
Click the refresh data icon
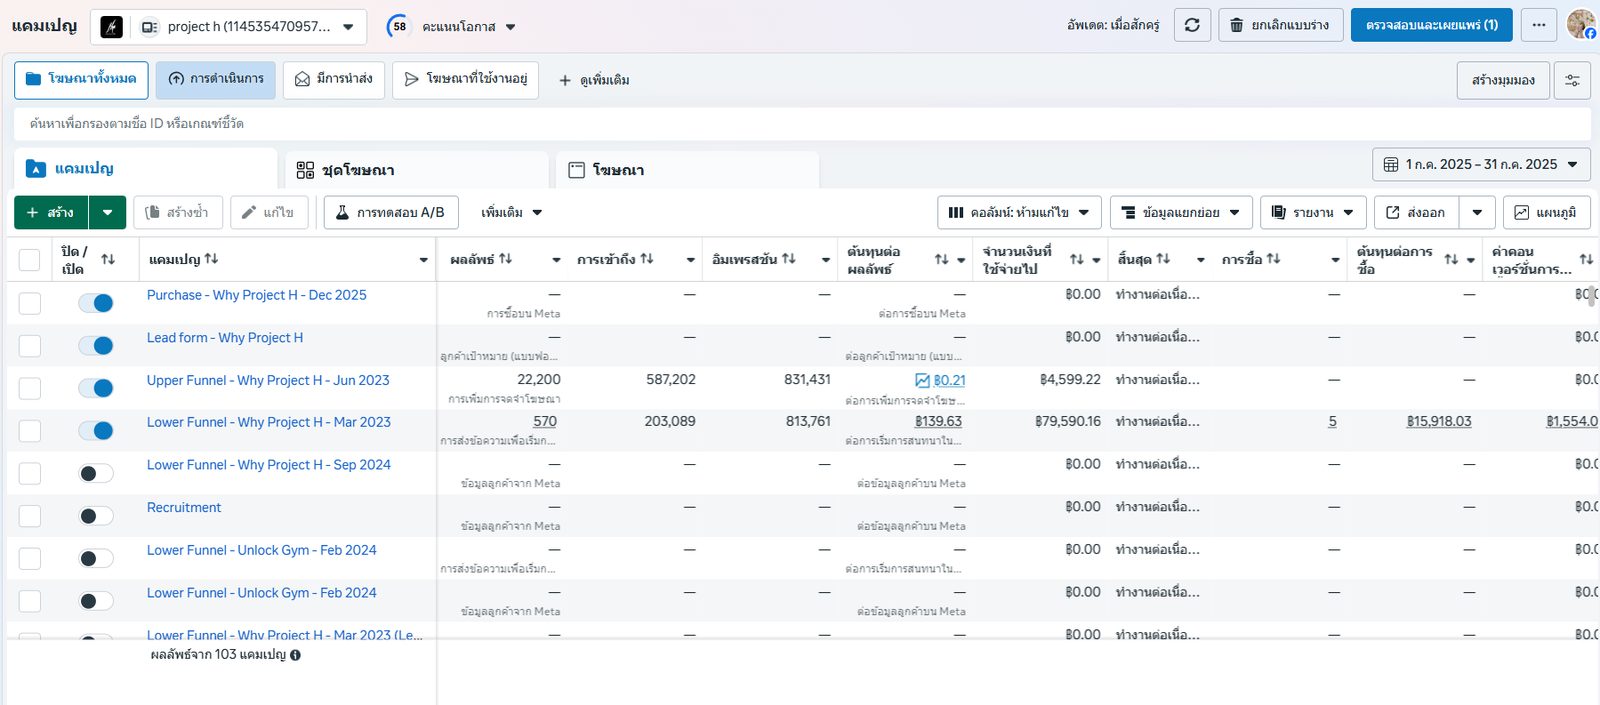[x=1192, y=25]
